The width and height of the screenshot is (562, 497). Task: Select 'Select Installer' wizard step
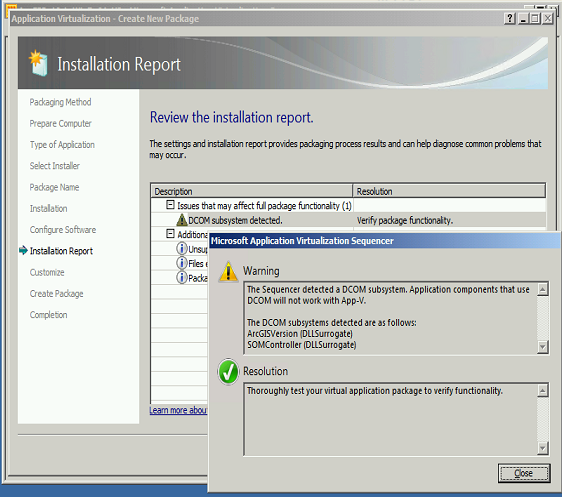[55, 166]
